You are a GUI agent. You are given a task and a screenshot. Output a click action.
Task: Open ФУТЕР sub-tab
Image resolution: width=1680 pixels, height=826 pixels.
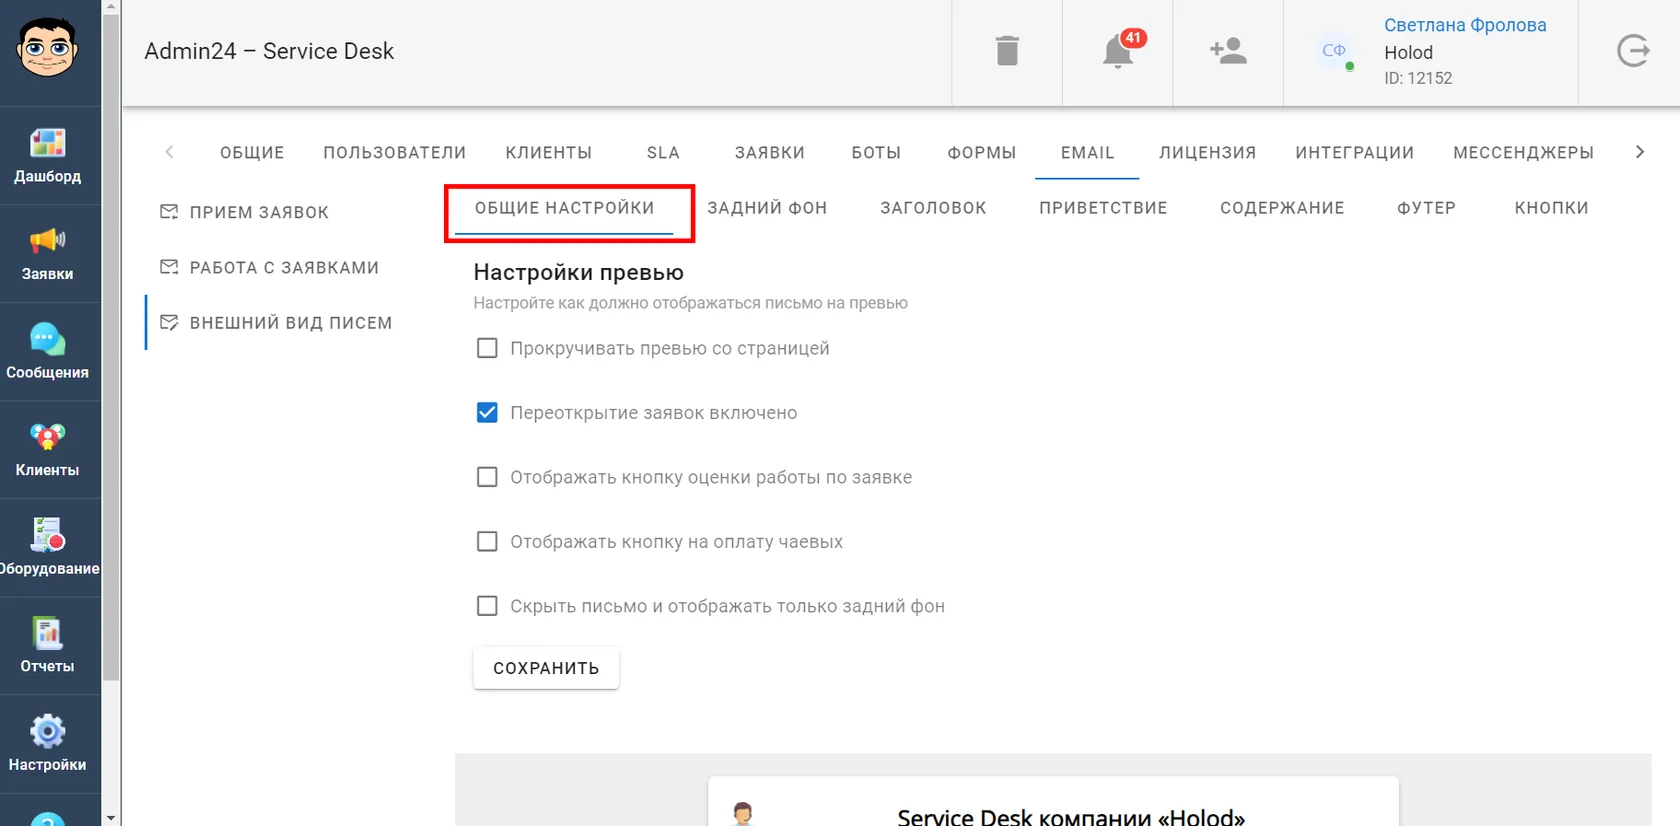click(x=1426, y=208)
